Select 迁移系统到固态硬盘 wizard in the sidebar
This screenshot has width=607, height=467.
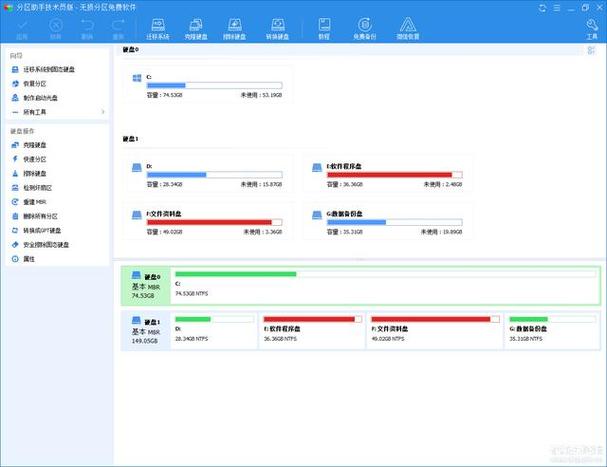pyautogui.click(x=43, y=69)
